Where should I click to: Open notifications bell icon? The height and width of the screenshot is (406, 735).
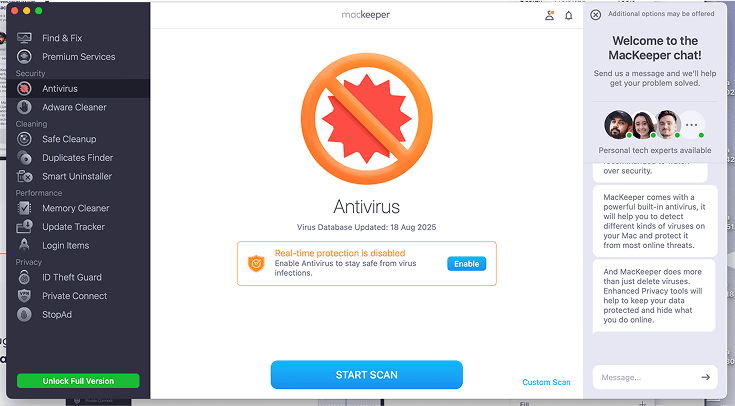(569, 16)
